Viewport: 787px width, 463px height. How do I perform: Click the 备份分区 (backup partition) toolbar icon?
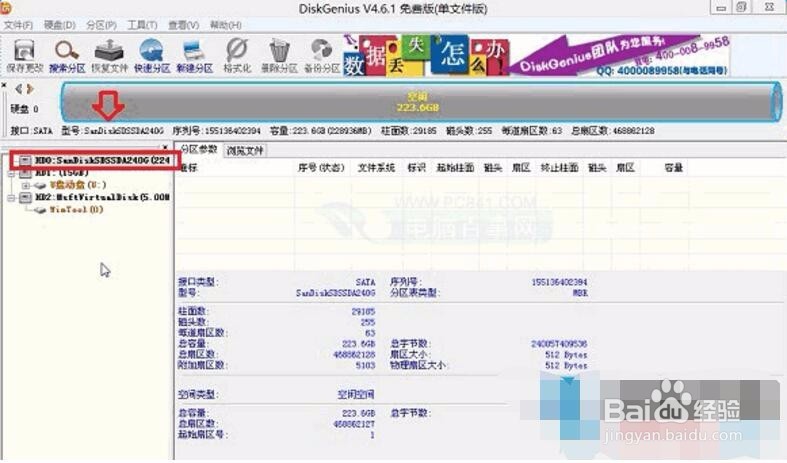point(322,51)
